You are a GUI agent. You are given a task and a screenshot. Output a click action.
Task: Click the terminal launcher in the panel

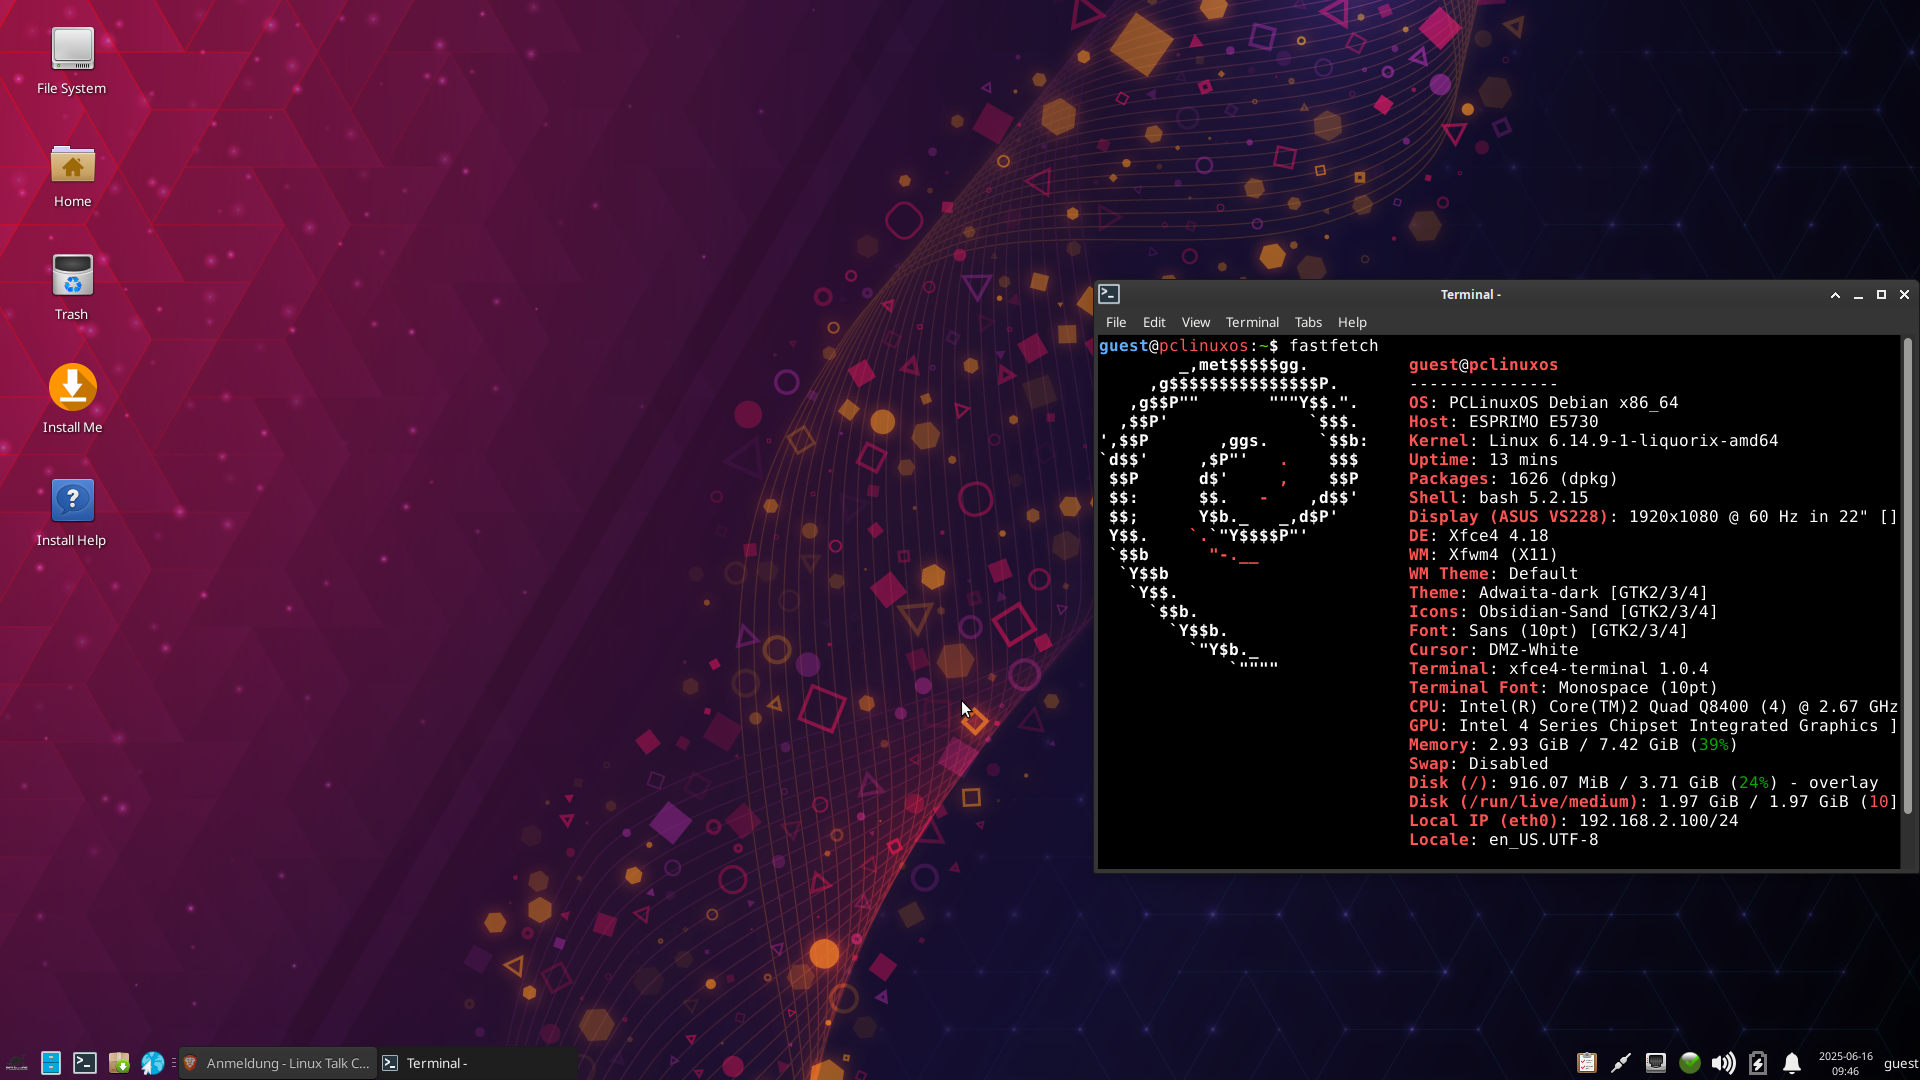(x=85, y=1063)
